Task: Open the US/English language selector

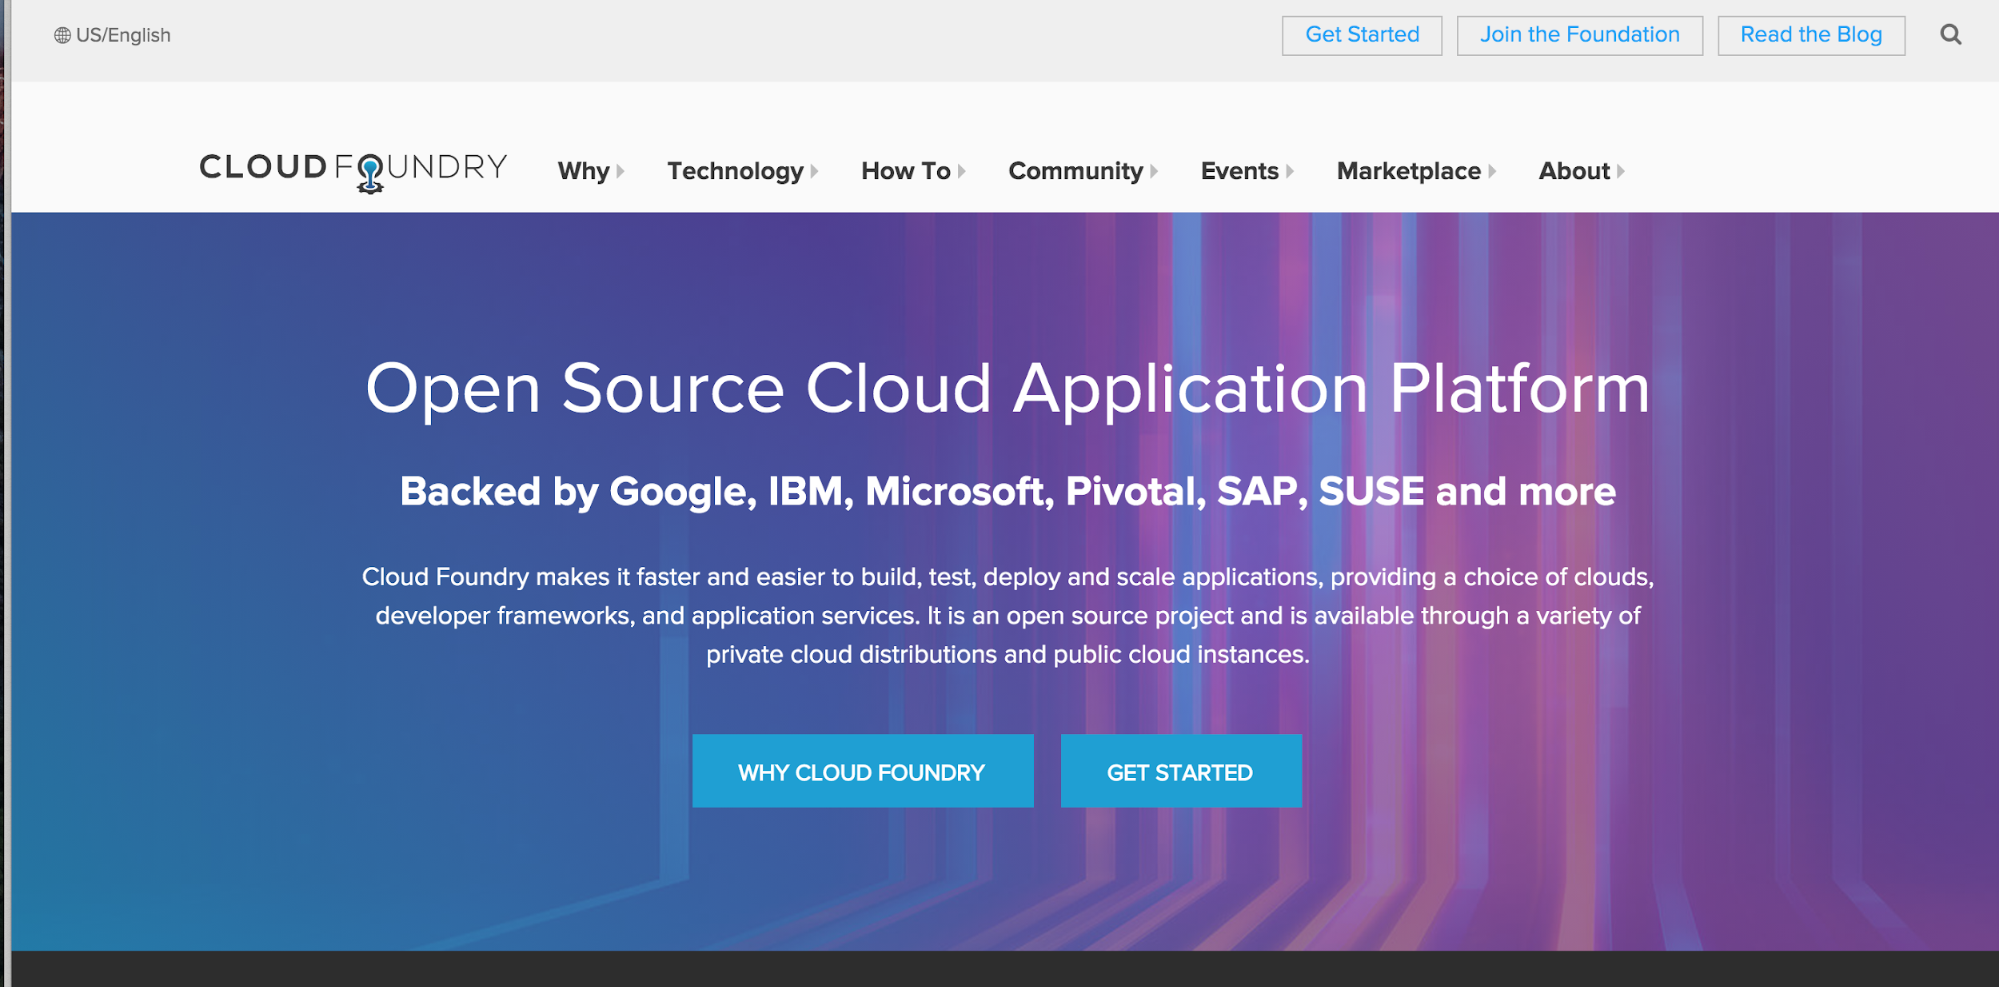Action: point(113,36)
